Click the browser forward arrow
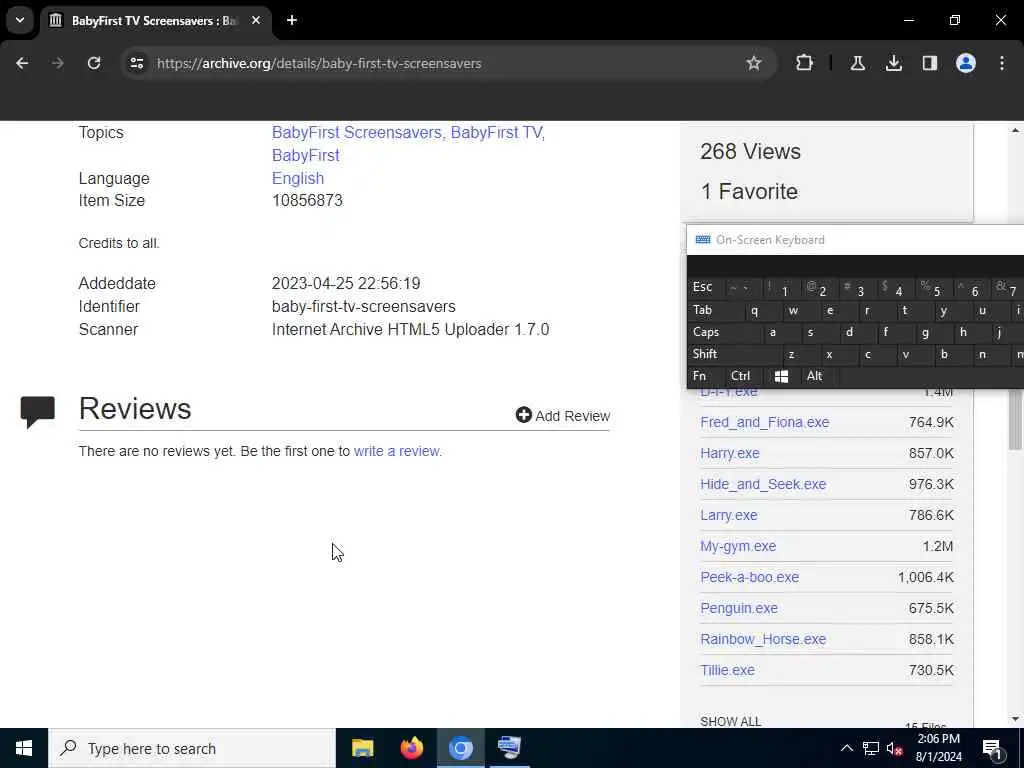1024x768 pixels. [57, 63]
